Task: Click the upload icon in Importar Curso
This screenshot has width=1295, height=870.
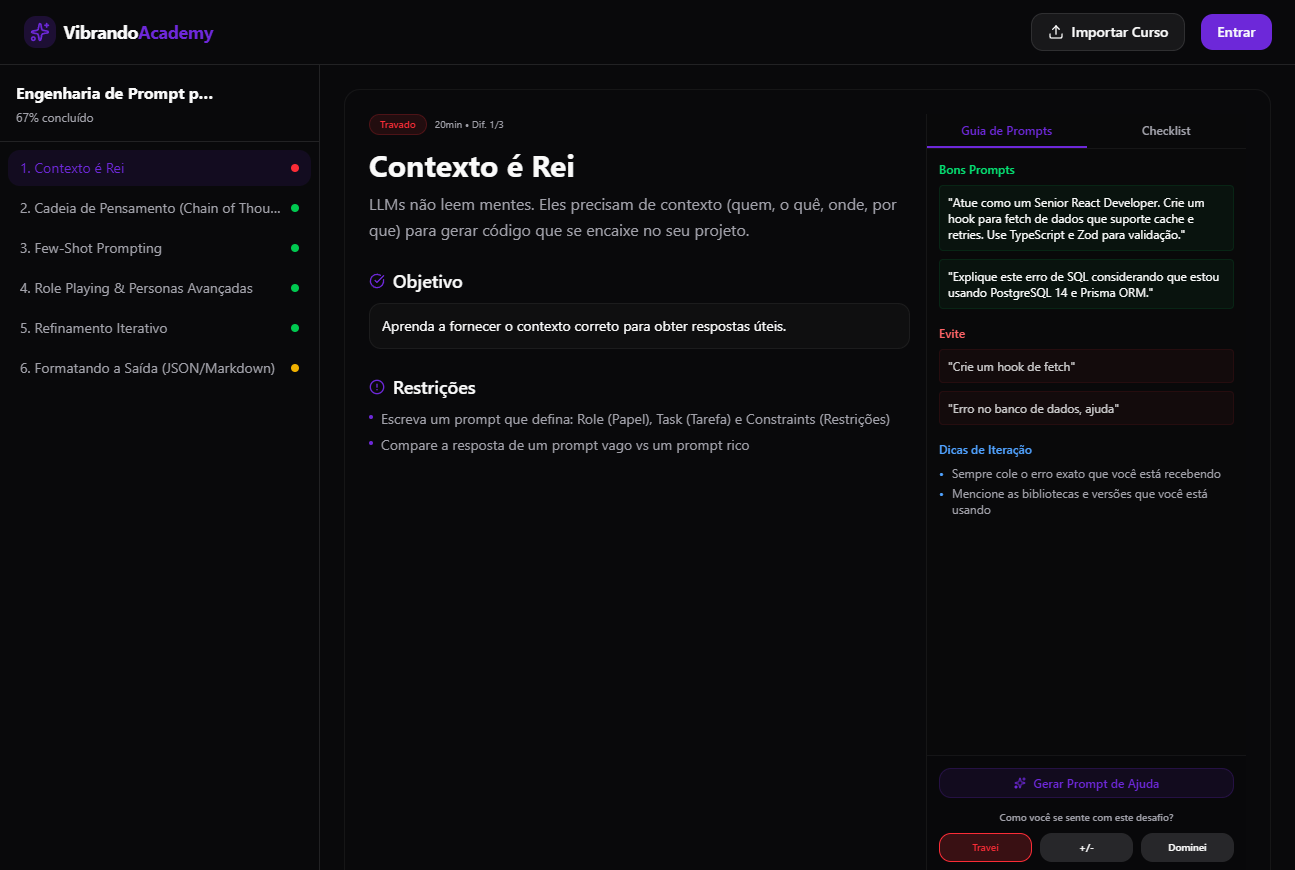Action: [1055, 32]
